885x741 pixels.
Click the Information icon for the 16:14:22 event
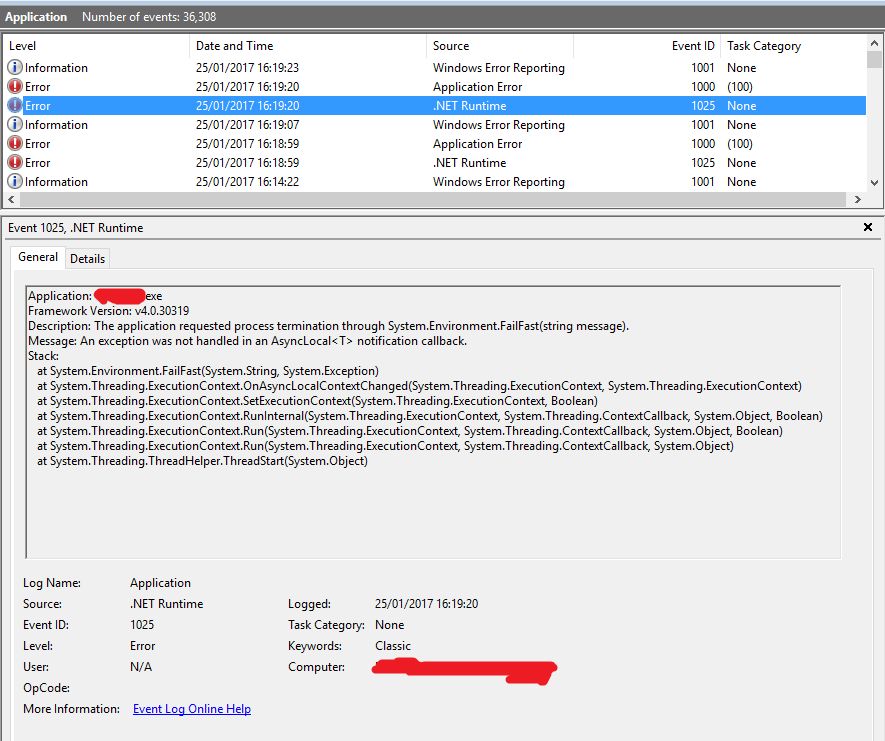coord(15,181)
